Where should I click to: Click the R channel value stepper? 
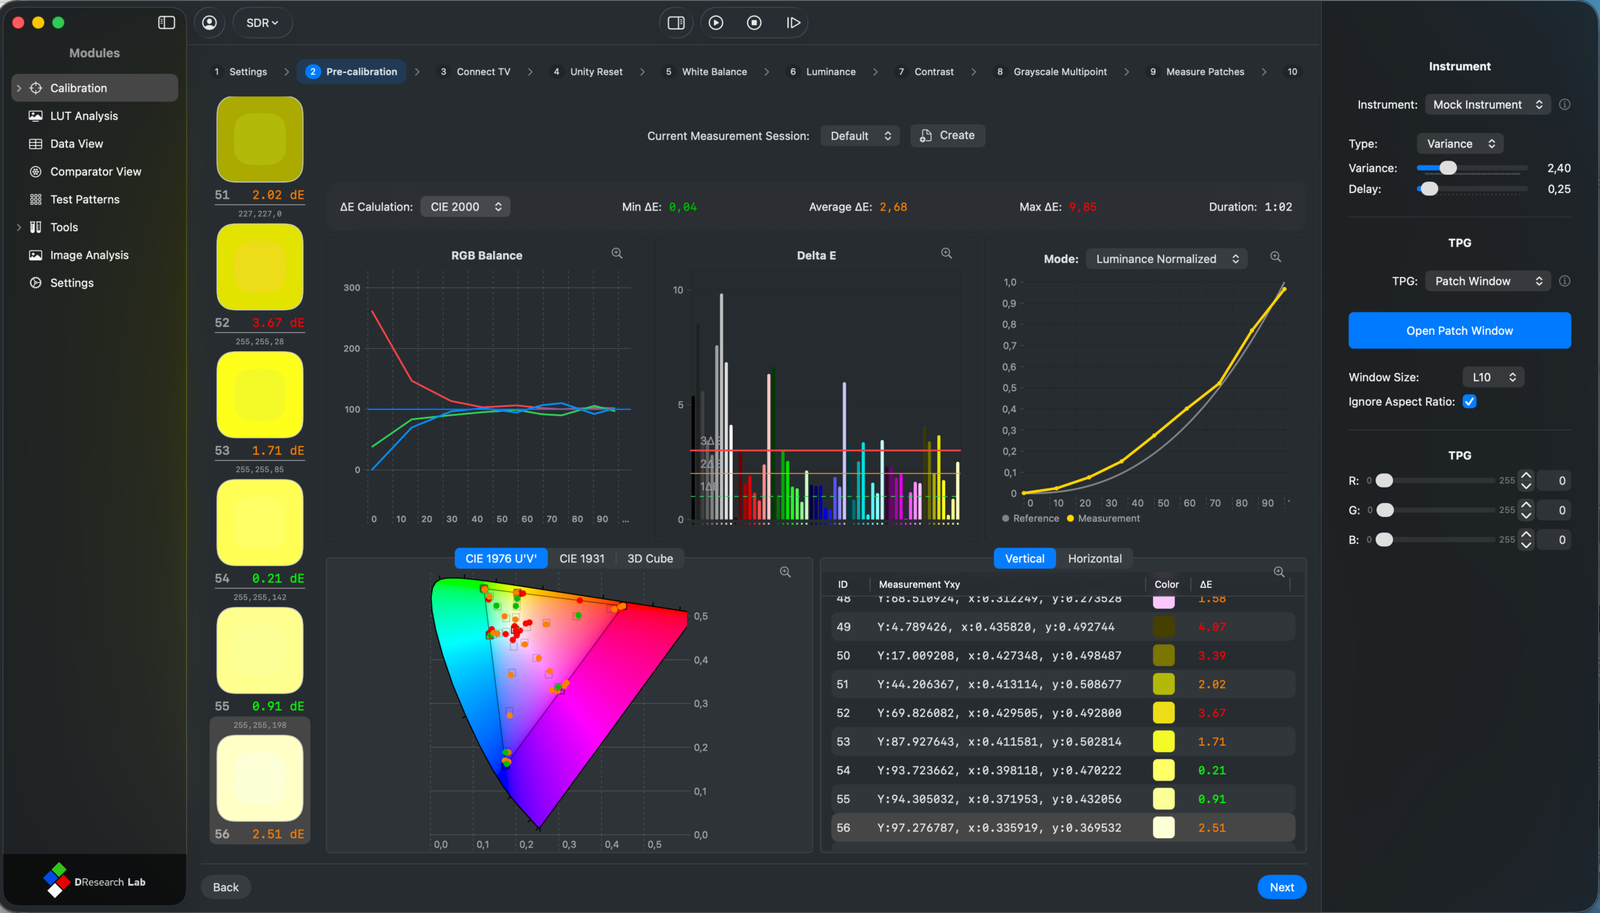(1526, 481)
